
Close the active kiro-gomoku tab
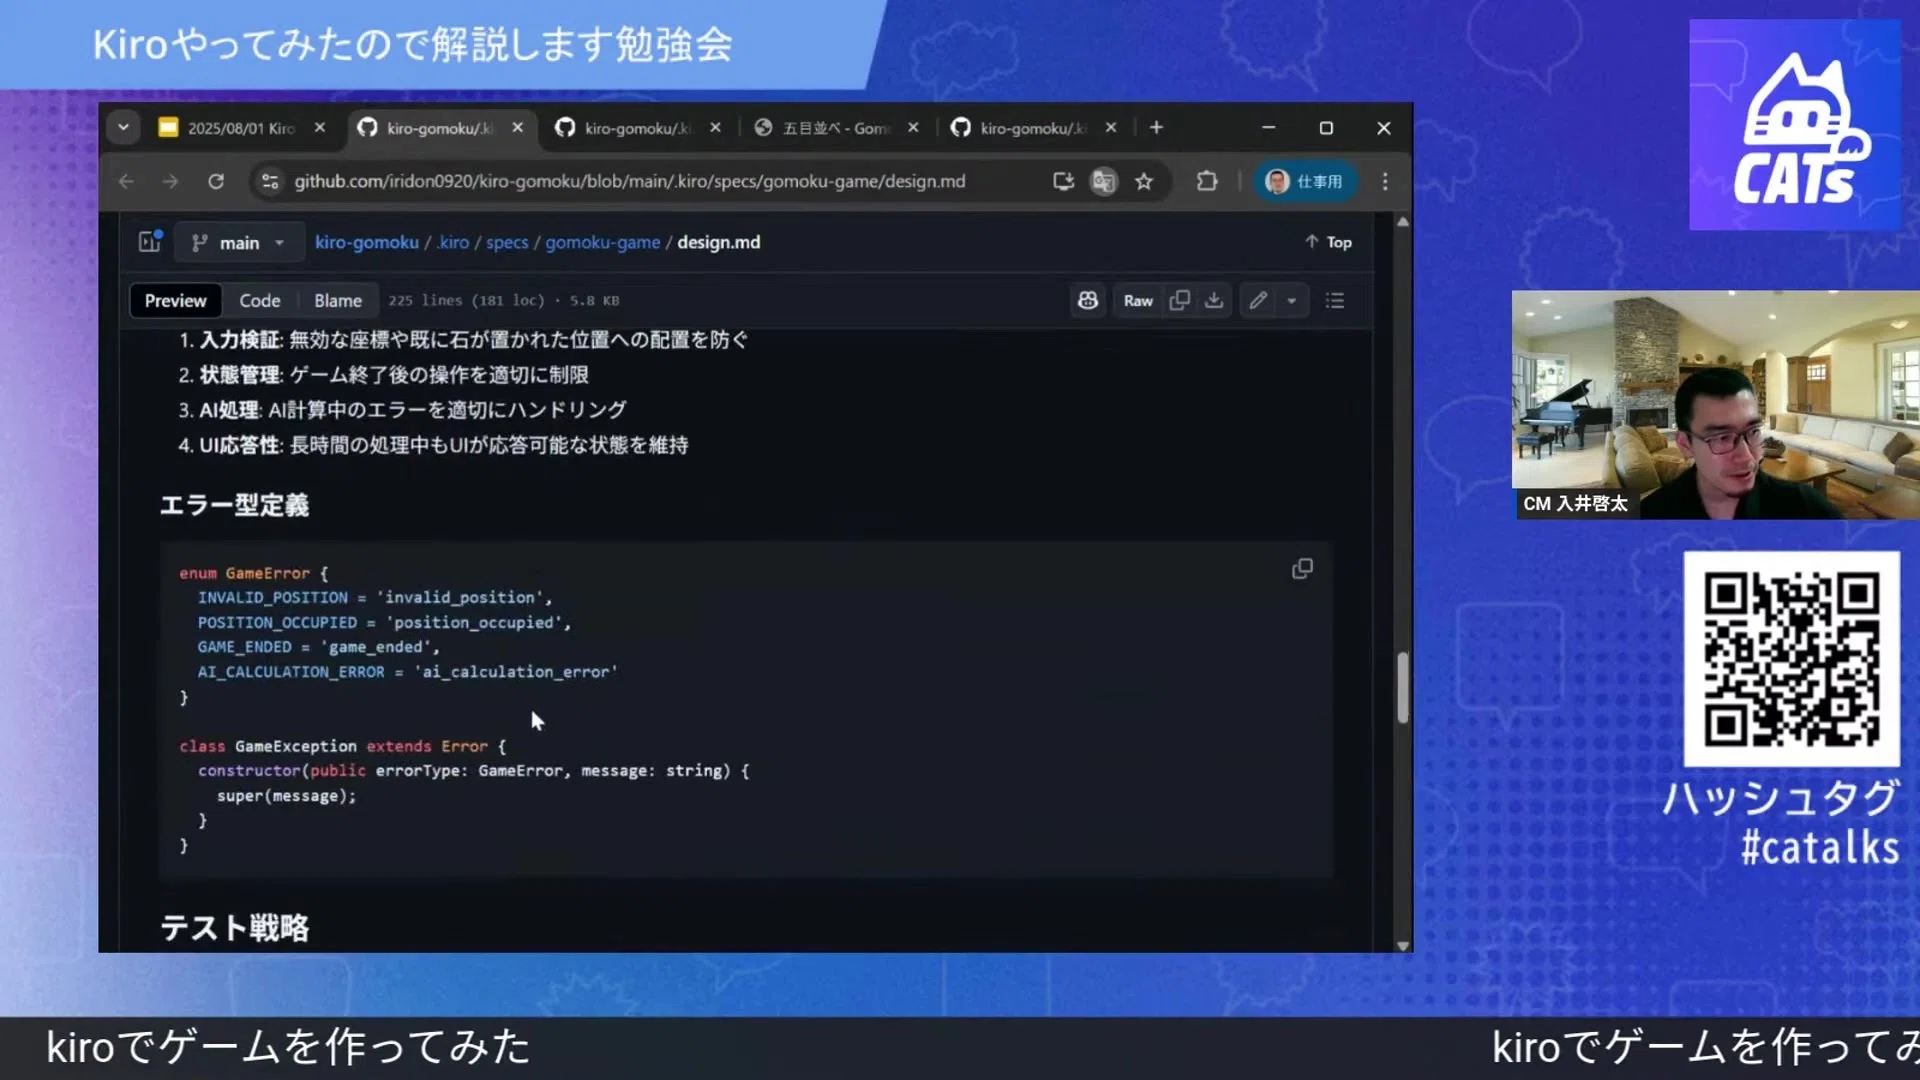click(x=517, y=128)
